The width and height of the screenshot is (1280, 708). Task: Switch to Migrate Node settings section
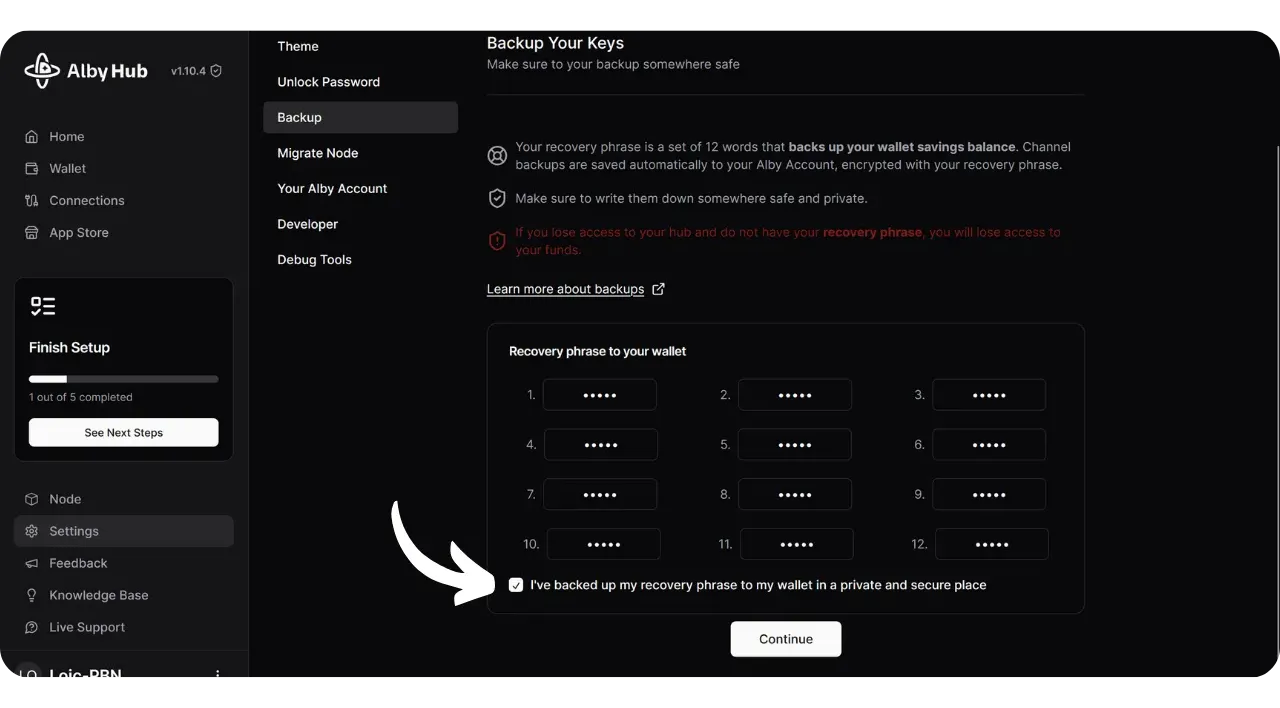317,153
